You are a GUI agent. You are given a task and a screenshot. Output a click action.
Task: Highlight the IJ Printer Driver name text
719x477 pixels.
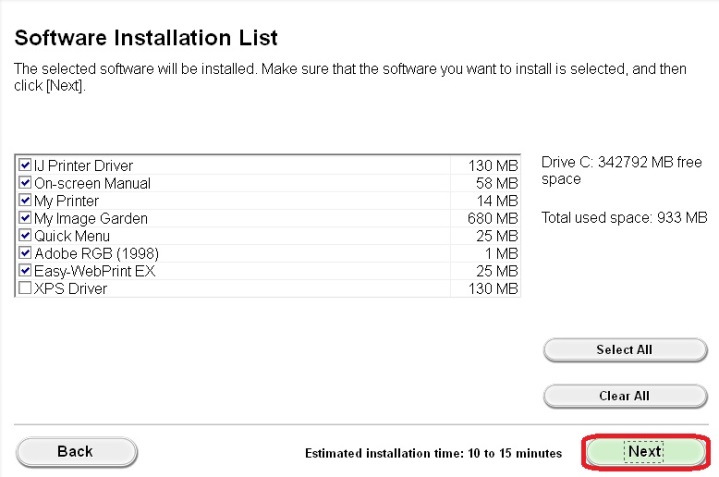pos(83,165)
